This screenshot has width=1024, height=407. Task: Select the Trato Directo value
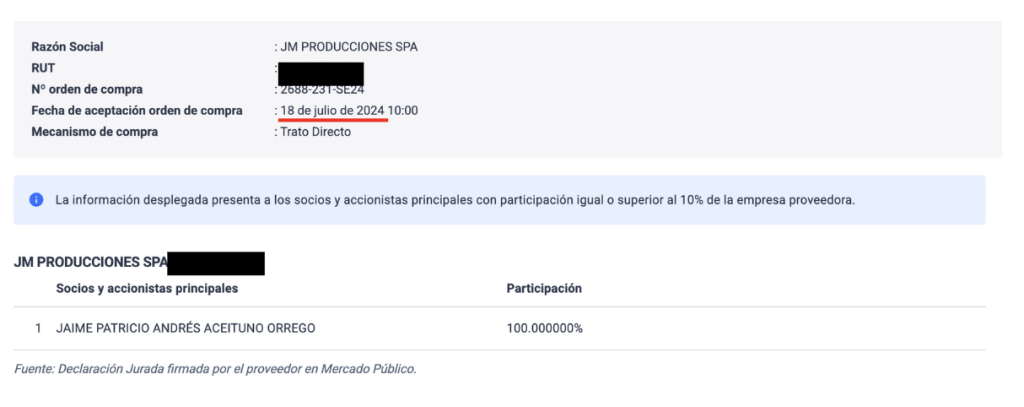(x=315, y=132)
